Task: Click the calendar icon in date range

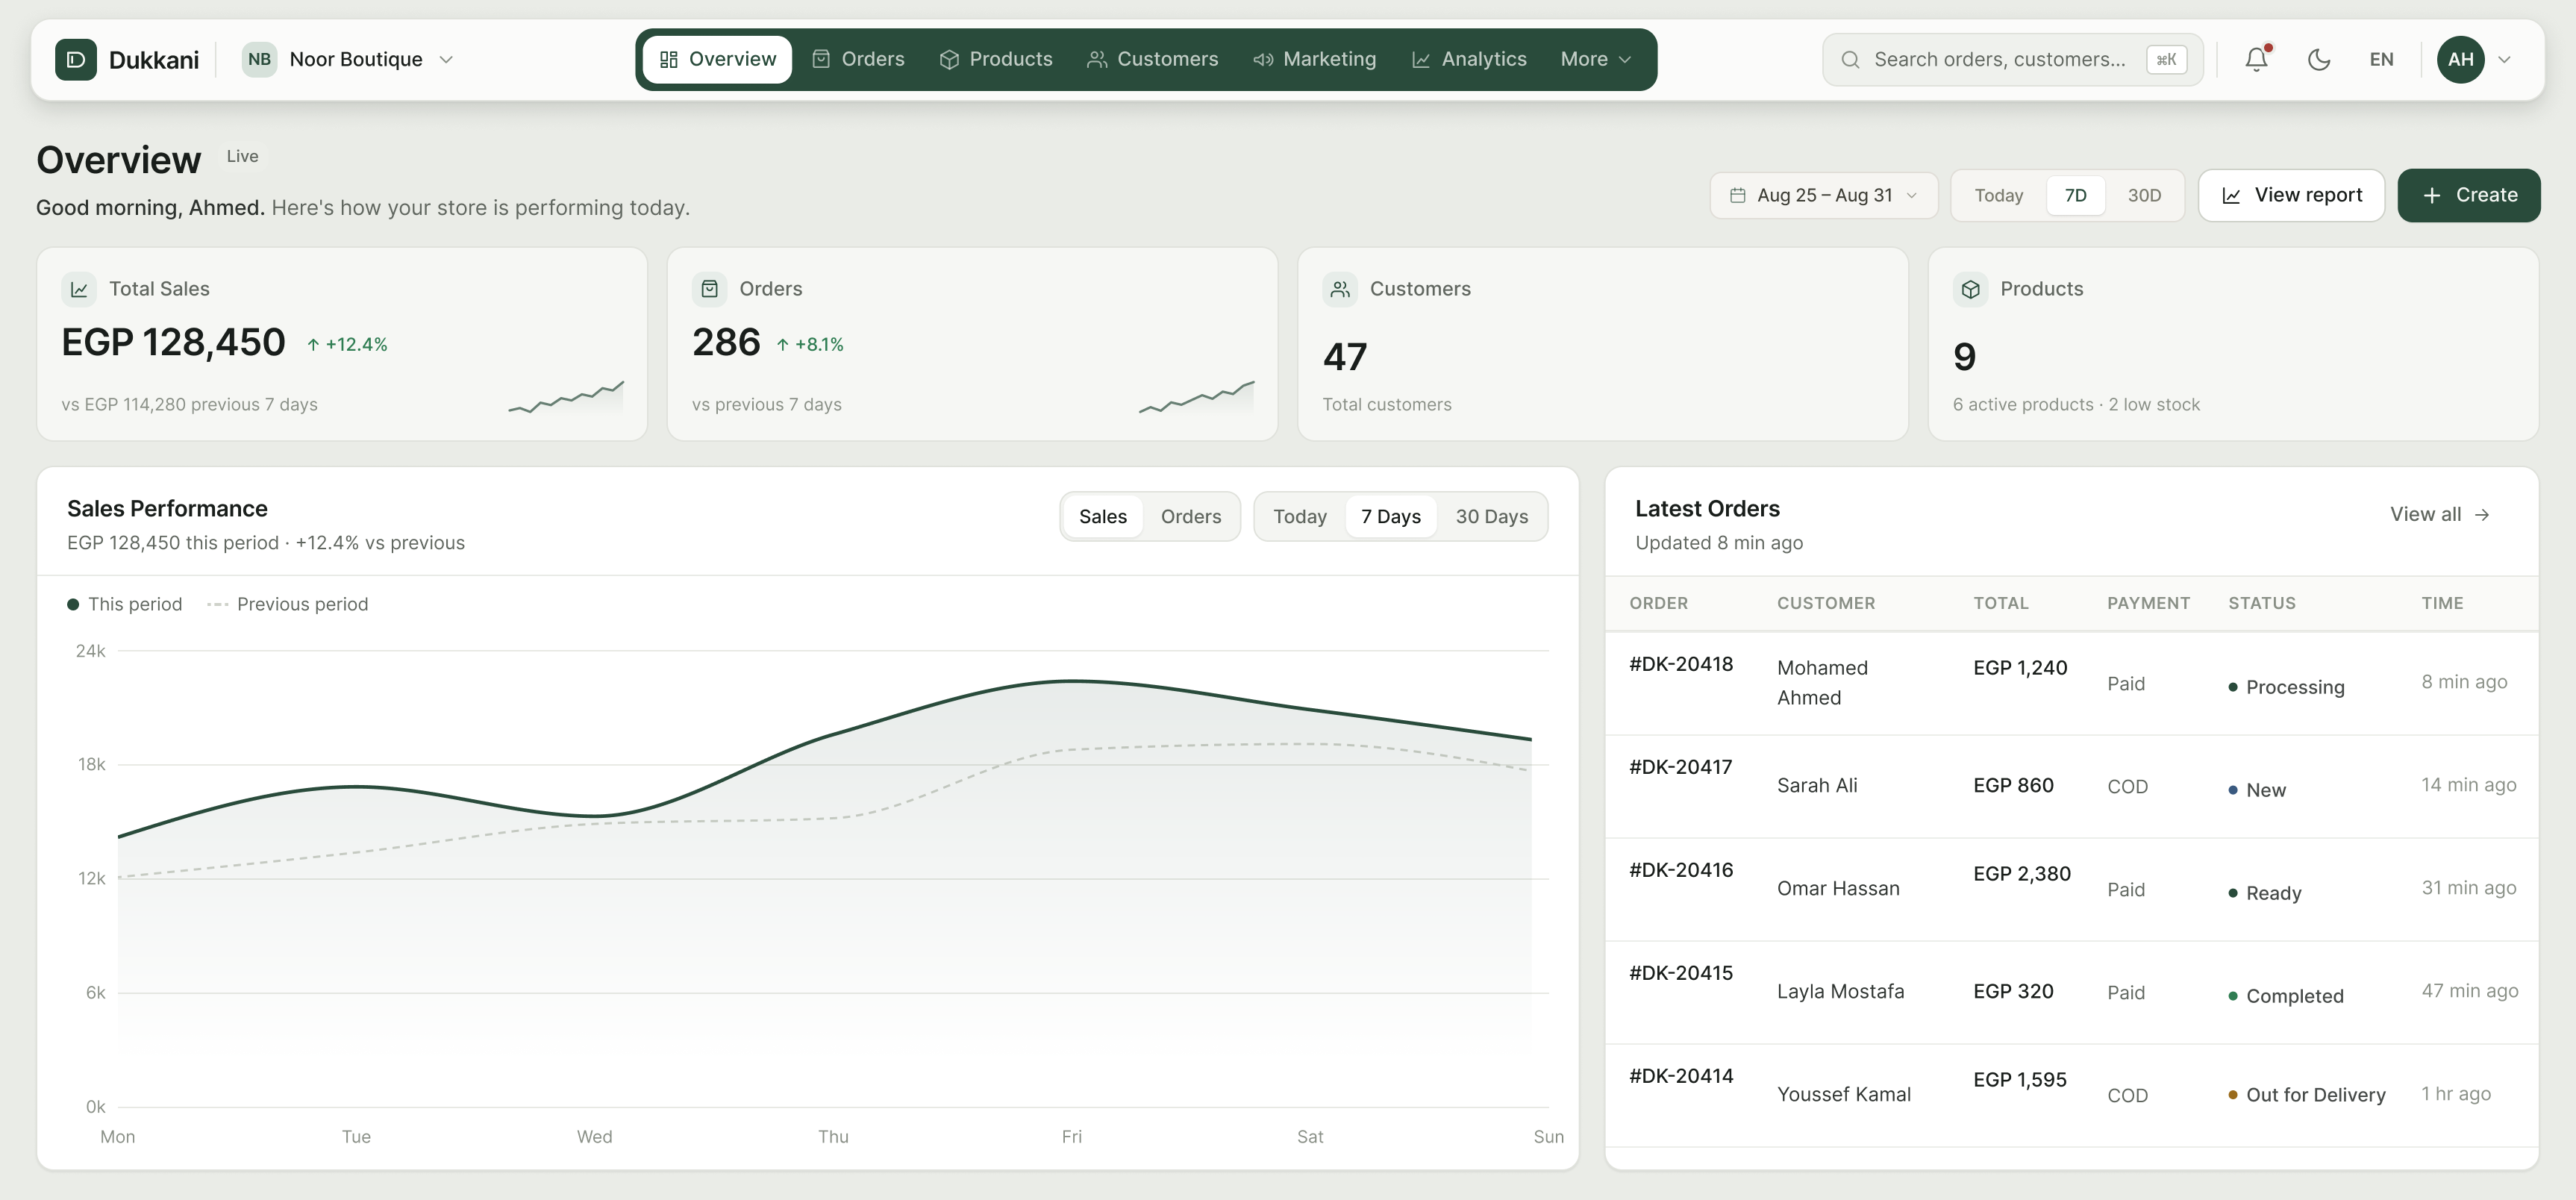Action: point(1738,196)
